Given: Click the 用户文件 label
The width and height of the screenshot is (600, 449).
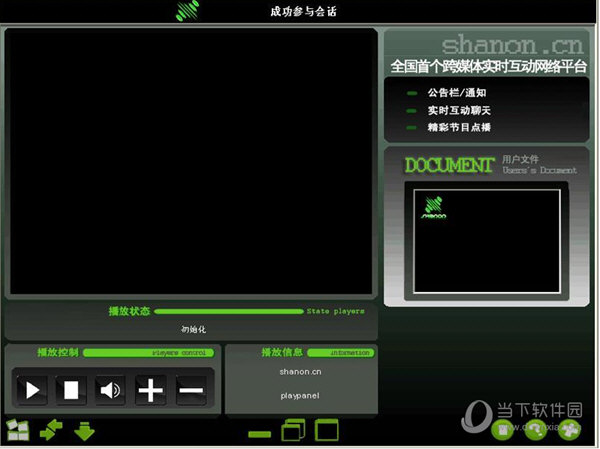Looking at the screenshot, I should click(x=520, y=159).
